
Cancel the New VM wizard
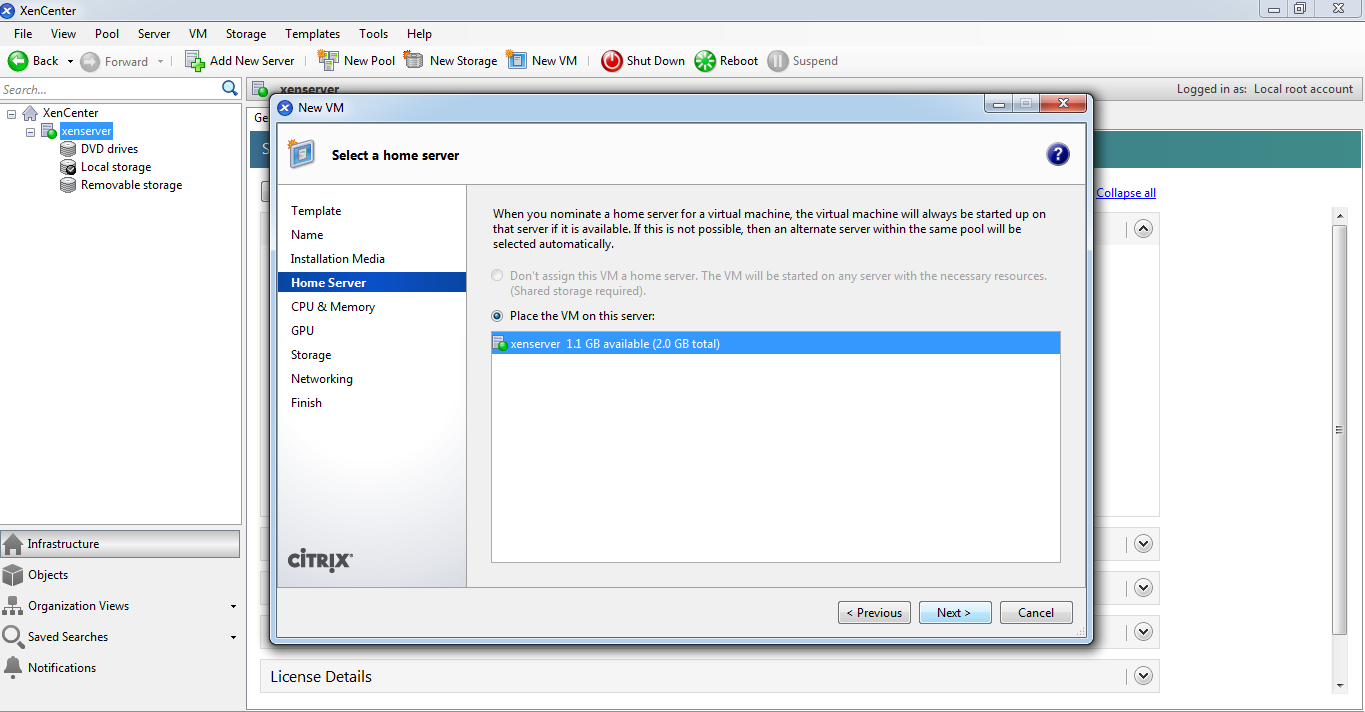click(x=1036, y=613)
